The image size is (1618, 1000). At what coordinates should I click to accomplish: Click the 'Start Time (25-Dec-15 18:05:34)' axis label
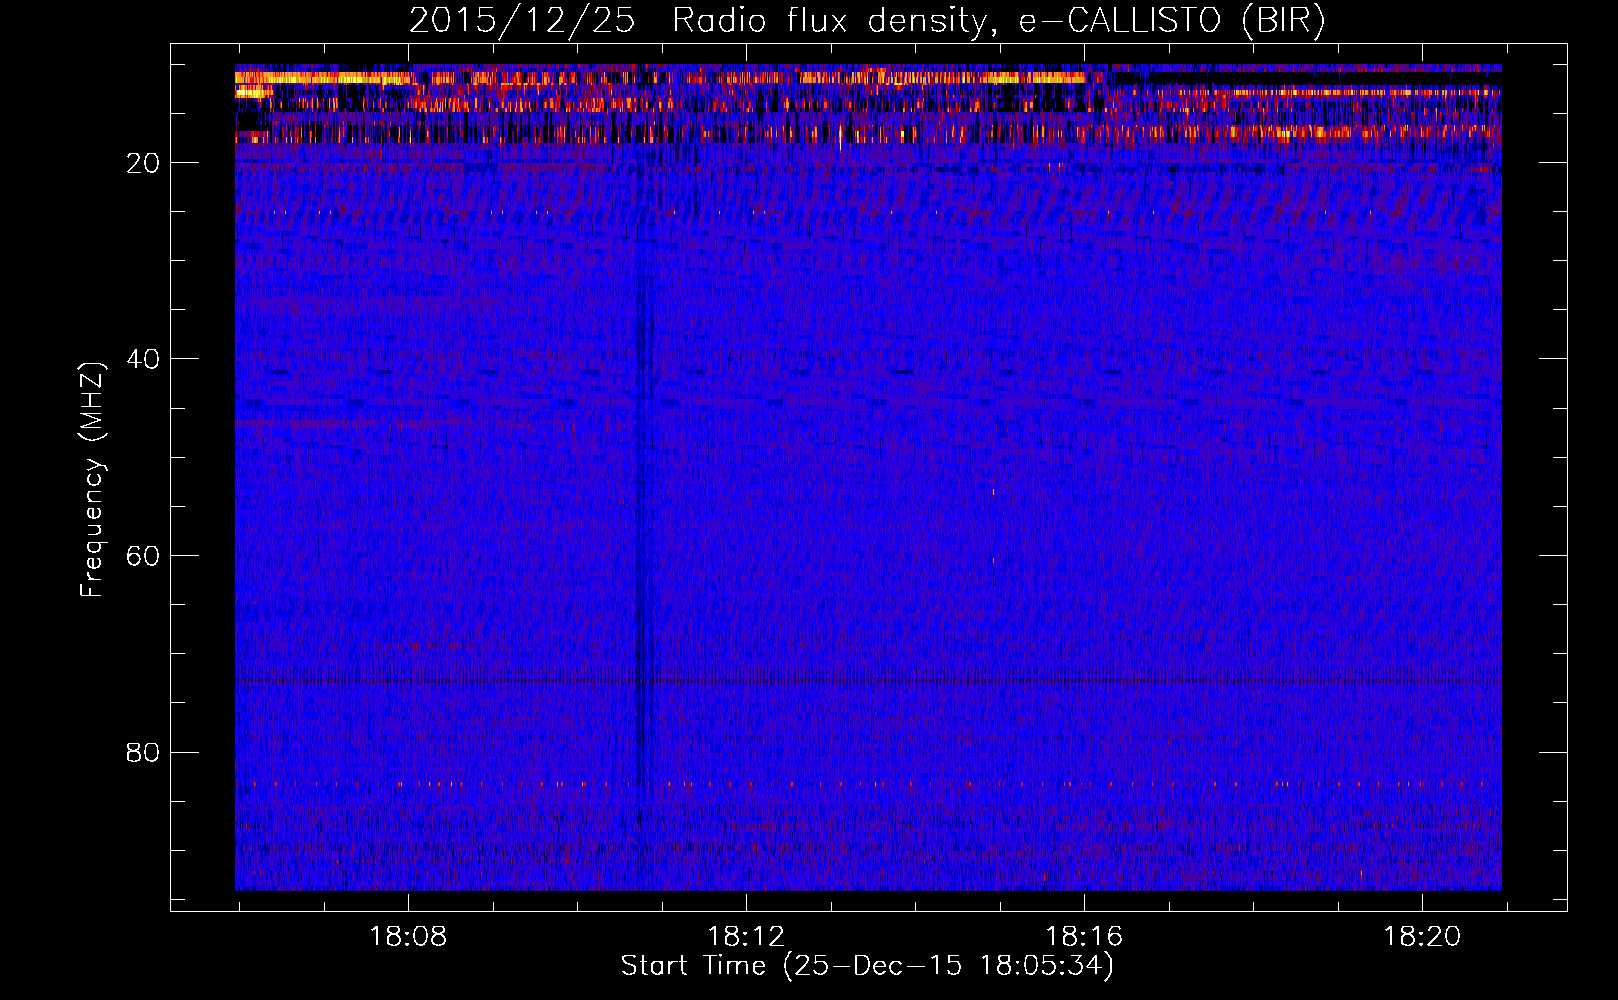point(866,966)
